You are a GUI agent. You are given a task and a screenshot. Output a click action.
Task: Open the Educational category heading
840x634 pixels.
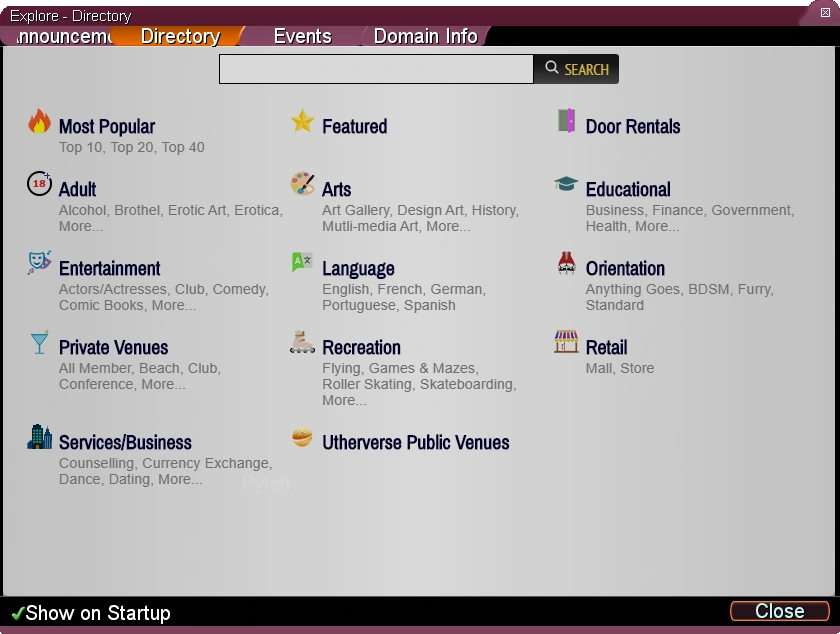[628, 189]
